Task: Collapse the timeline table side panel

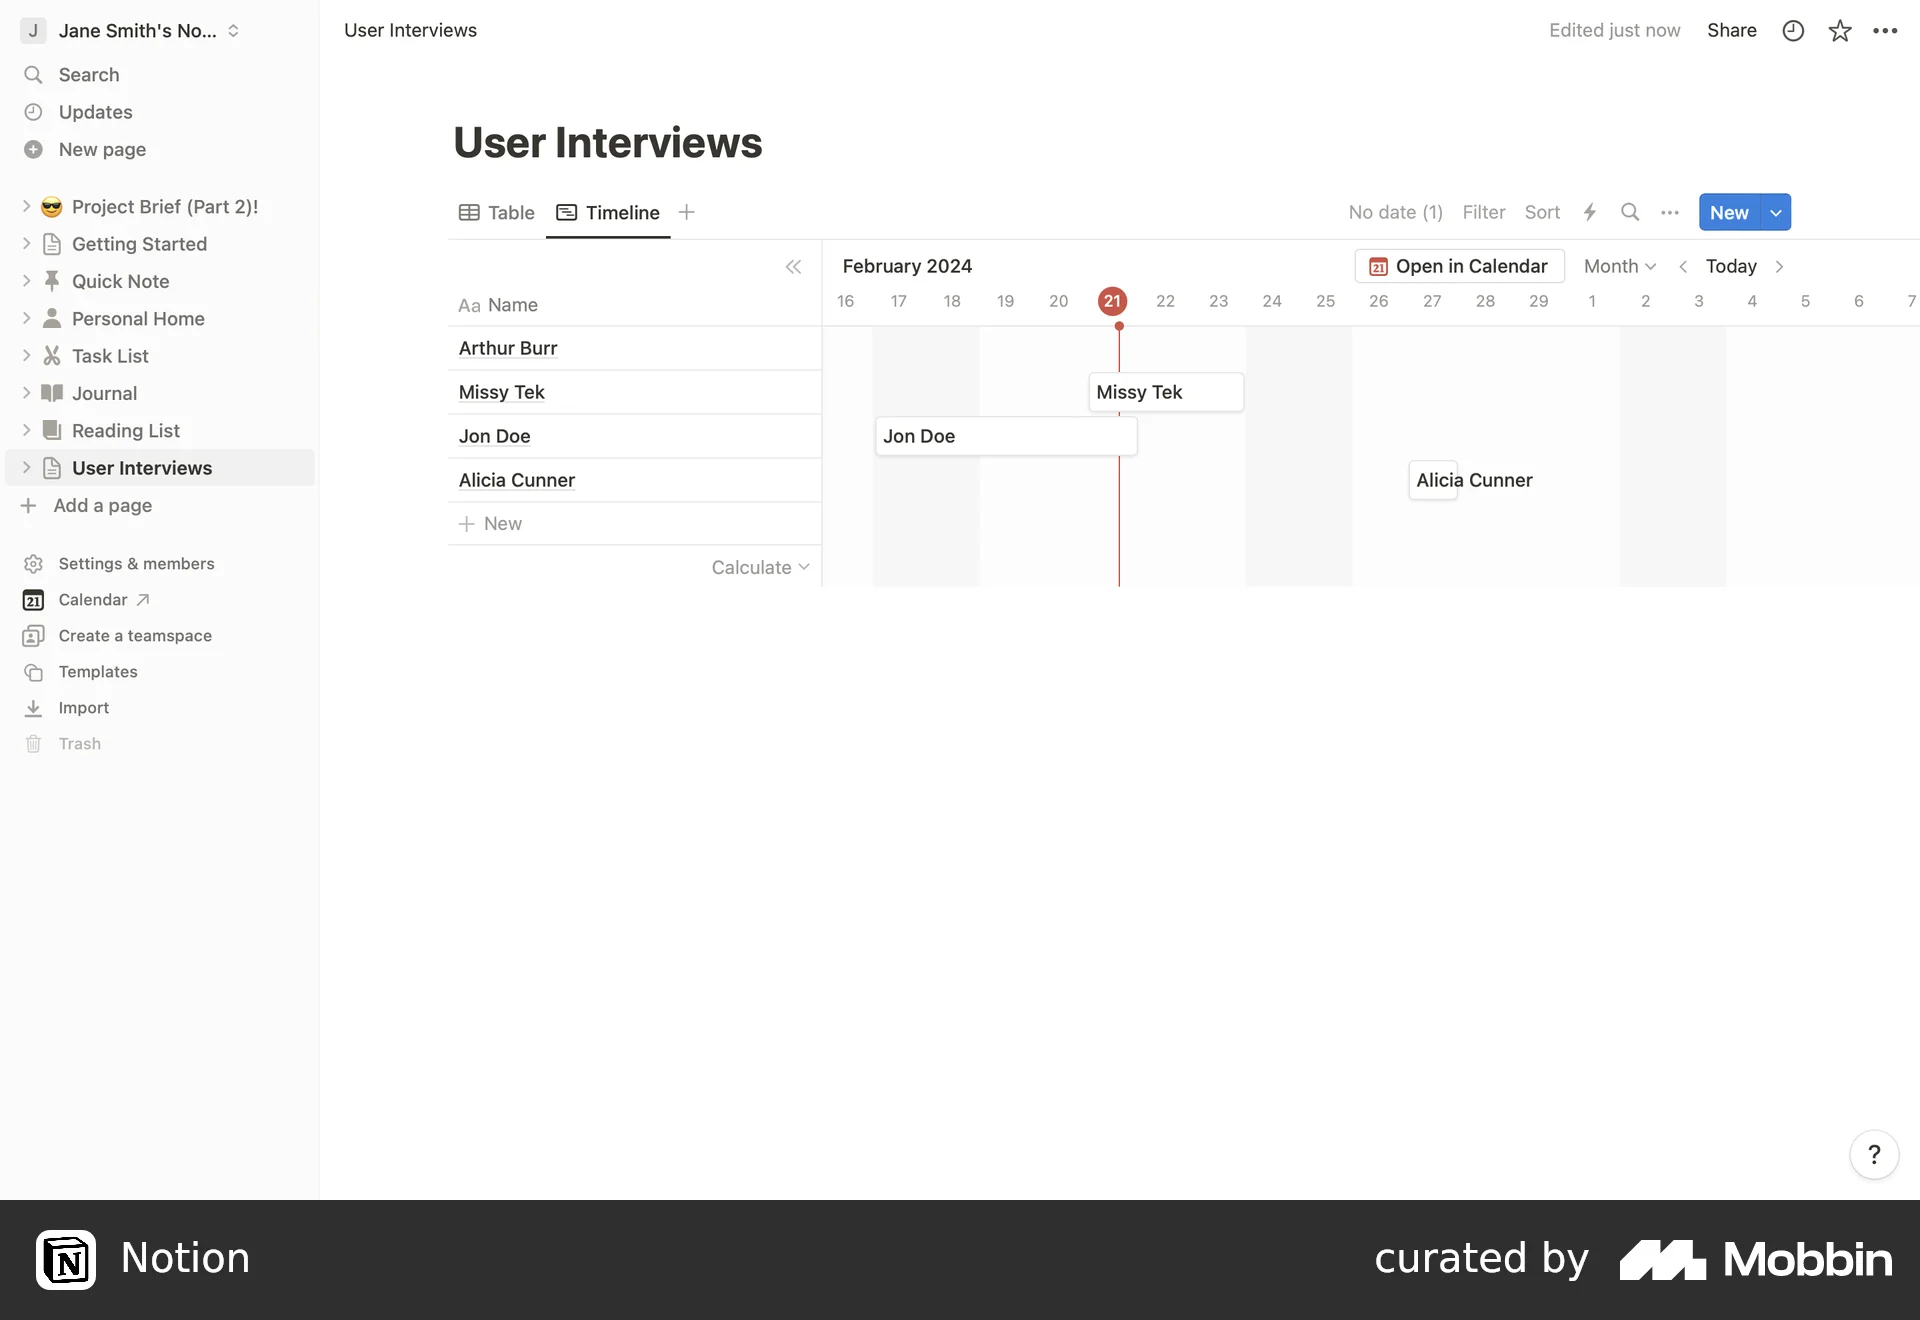Action: [793, 266]
